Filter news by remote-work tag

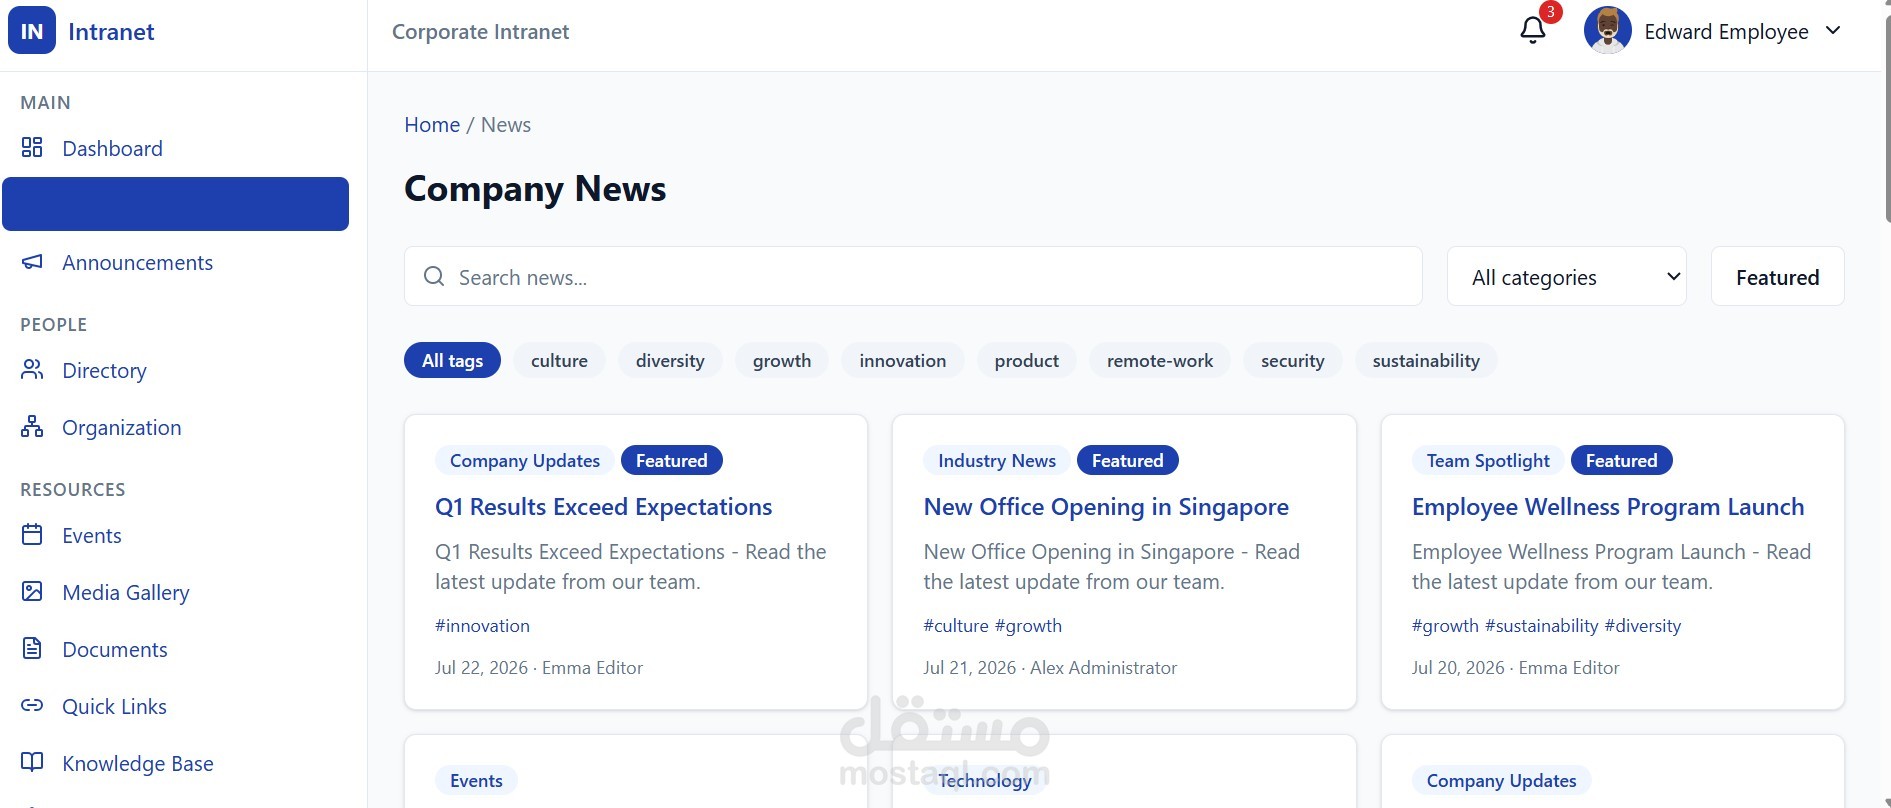click(x=1160, y=361)
